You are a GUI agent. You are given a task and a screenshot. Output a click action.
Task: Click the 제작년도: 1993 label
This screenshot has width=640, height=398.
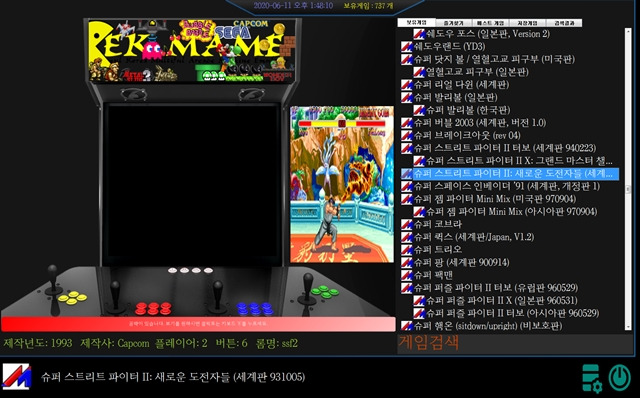38,343
